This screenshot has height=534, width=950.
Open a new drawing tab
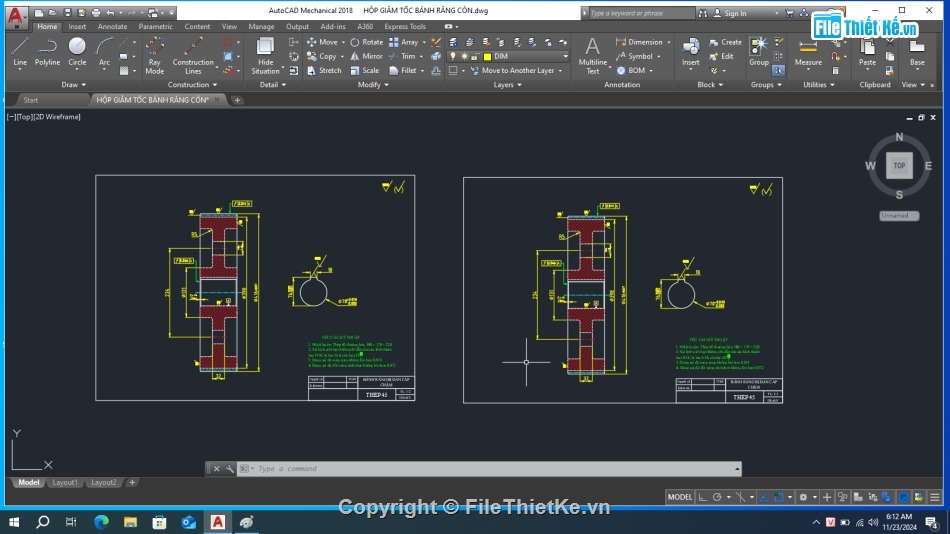click(237, 100)
